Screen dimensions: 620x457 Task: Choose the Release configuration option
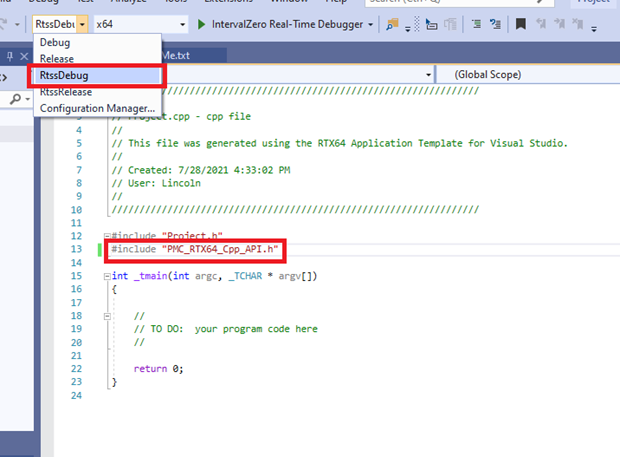pos(56,59)
